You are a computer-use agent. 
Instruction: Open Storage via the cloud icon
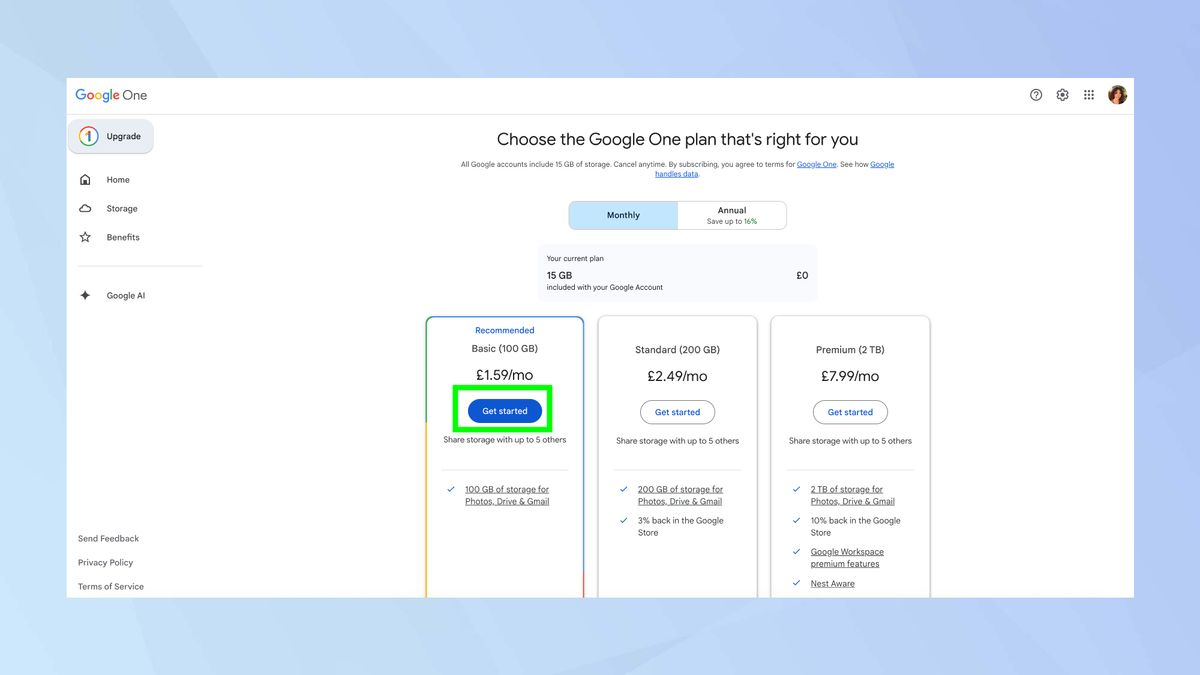tap(85, 208)
